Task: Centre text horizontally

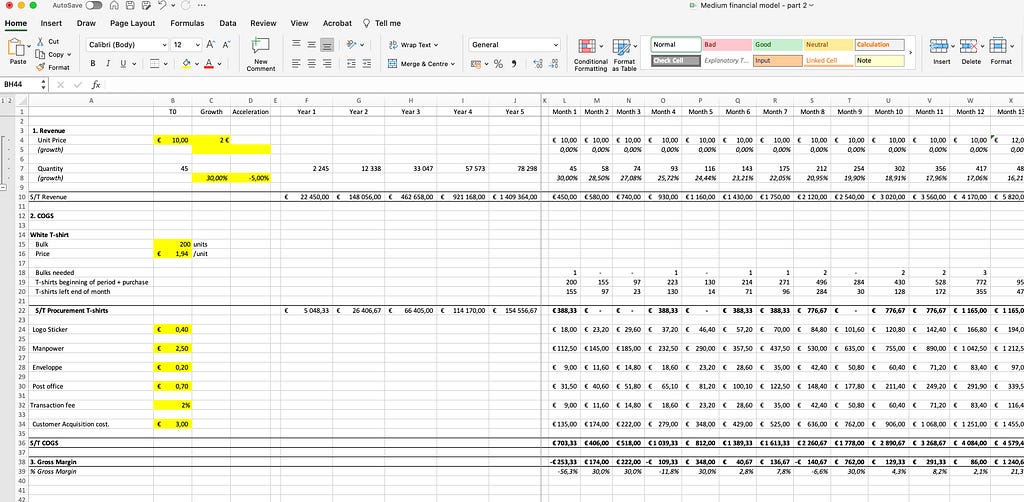Action: coord(312,64)
